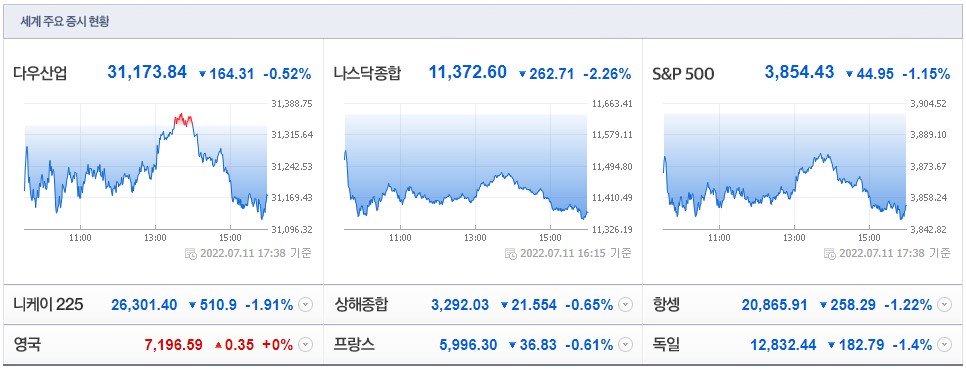
Task: Open the 다우산업 index title
Action: (40, 74)
